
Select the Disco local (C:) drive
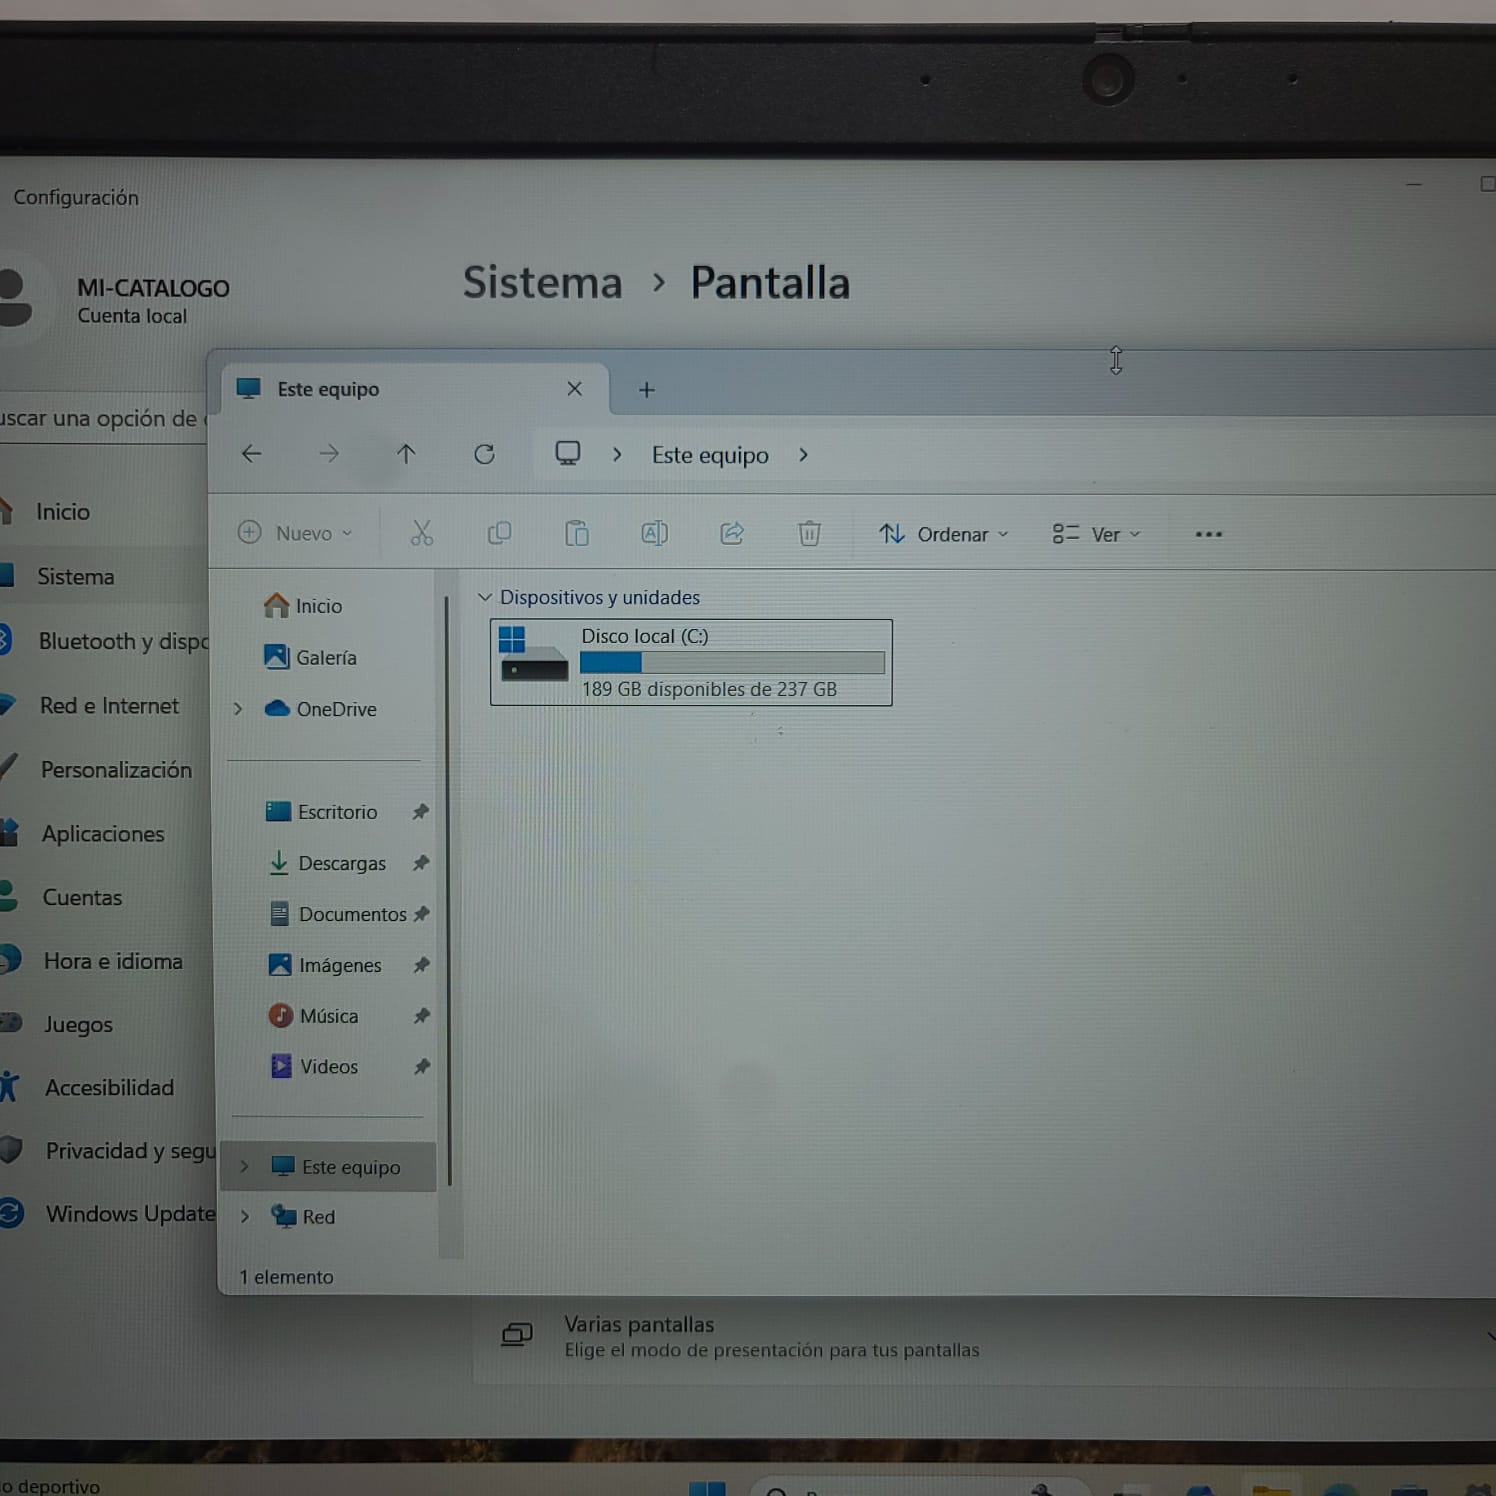pos(691,662)
